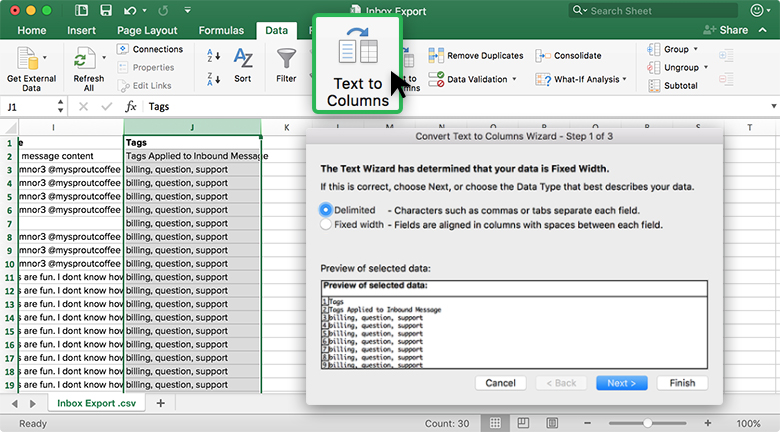Open the Customize Quick Access Toolbar dropdown

pyautogui.click(x=188, y=10)
